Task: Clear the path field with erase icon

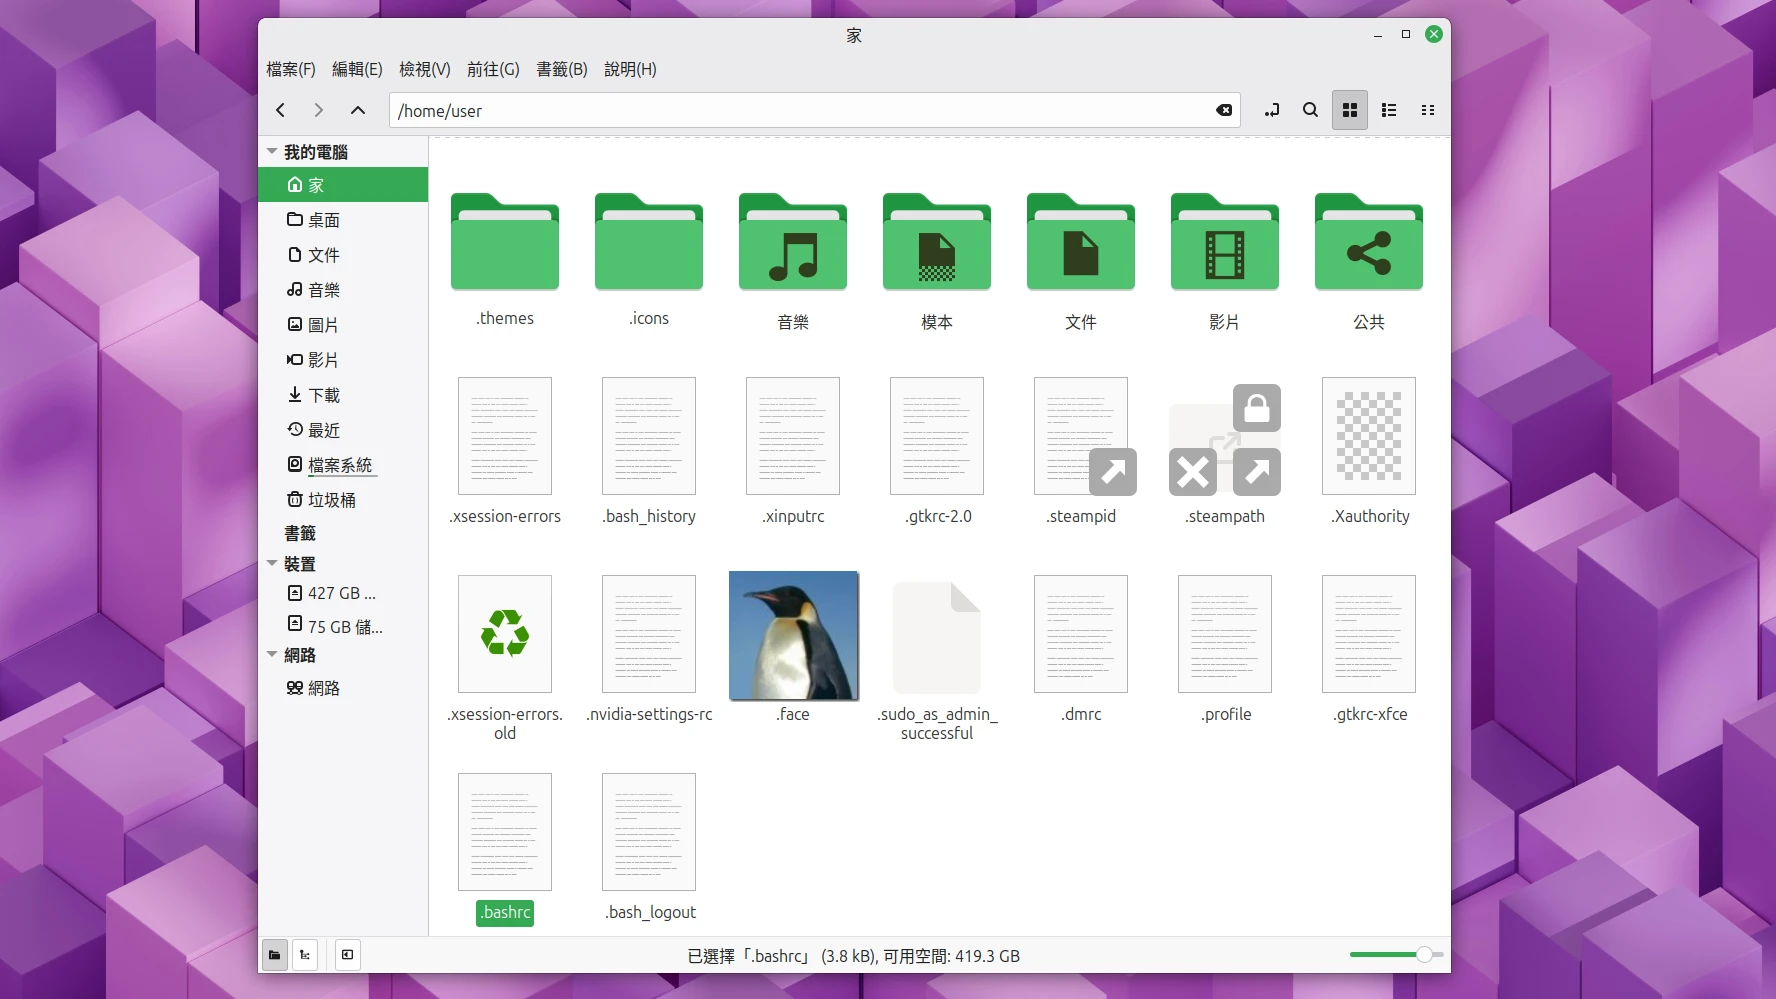Action: (1223, 110)
